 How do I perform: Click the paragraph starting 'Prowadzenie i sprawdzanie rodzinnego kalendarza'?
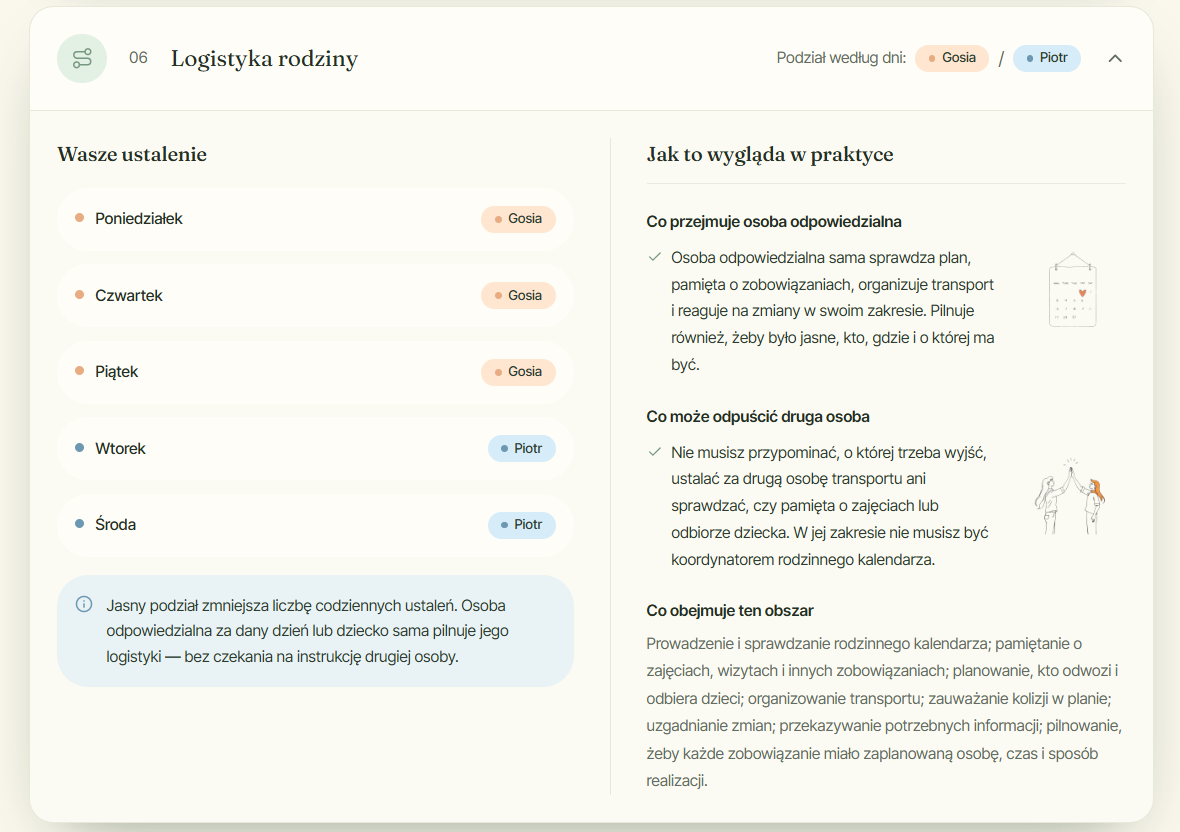click(x=885, y=712)
